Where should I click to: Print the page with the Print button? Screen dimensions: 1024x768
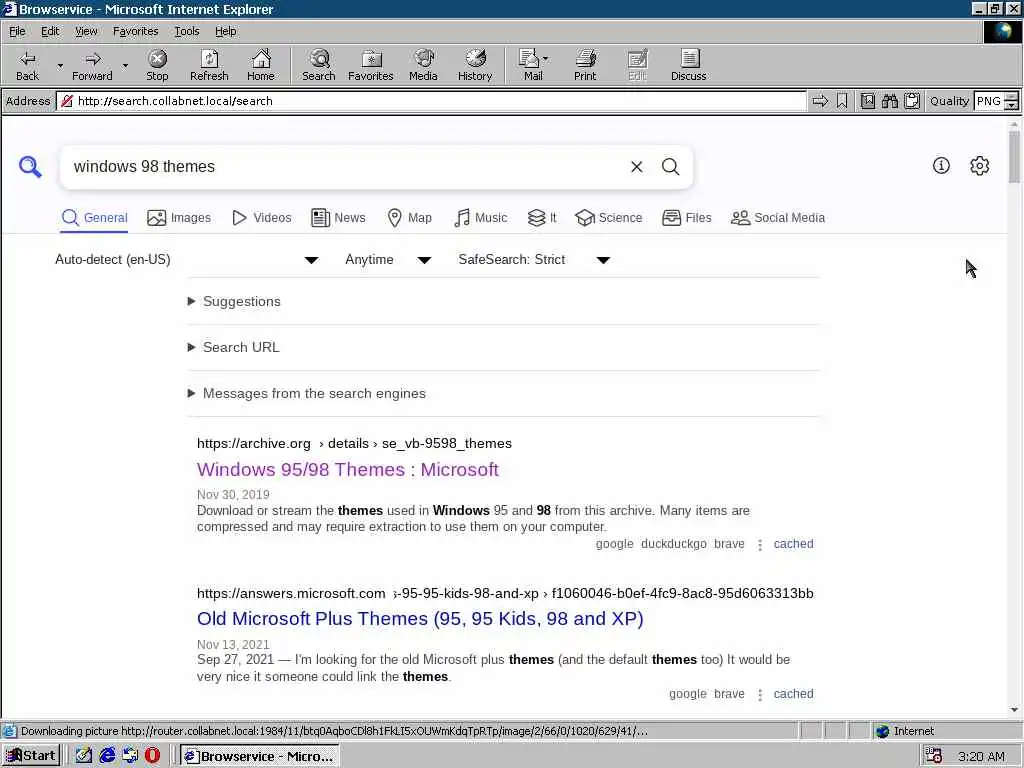[x=585, y=65]
